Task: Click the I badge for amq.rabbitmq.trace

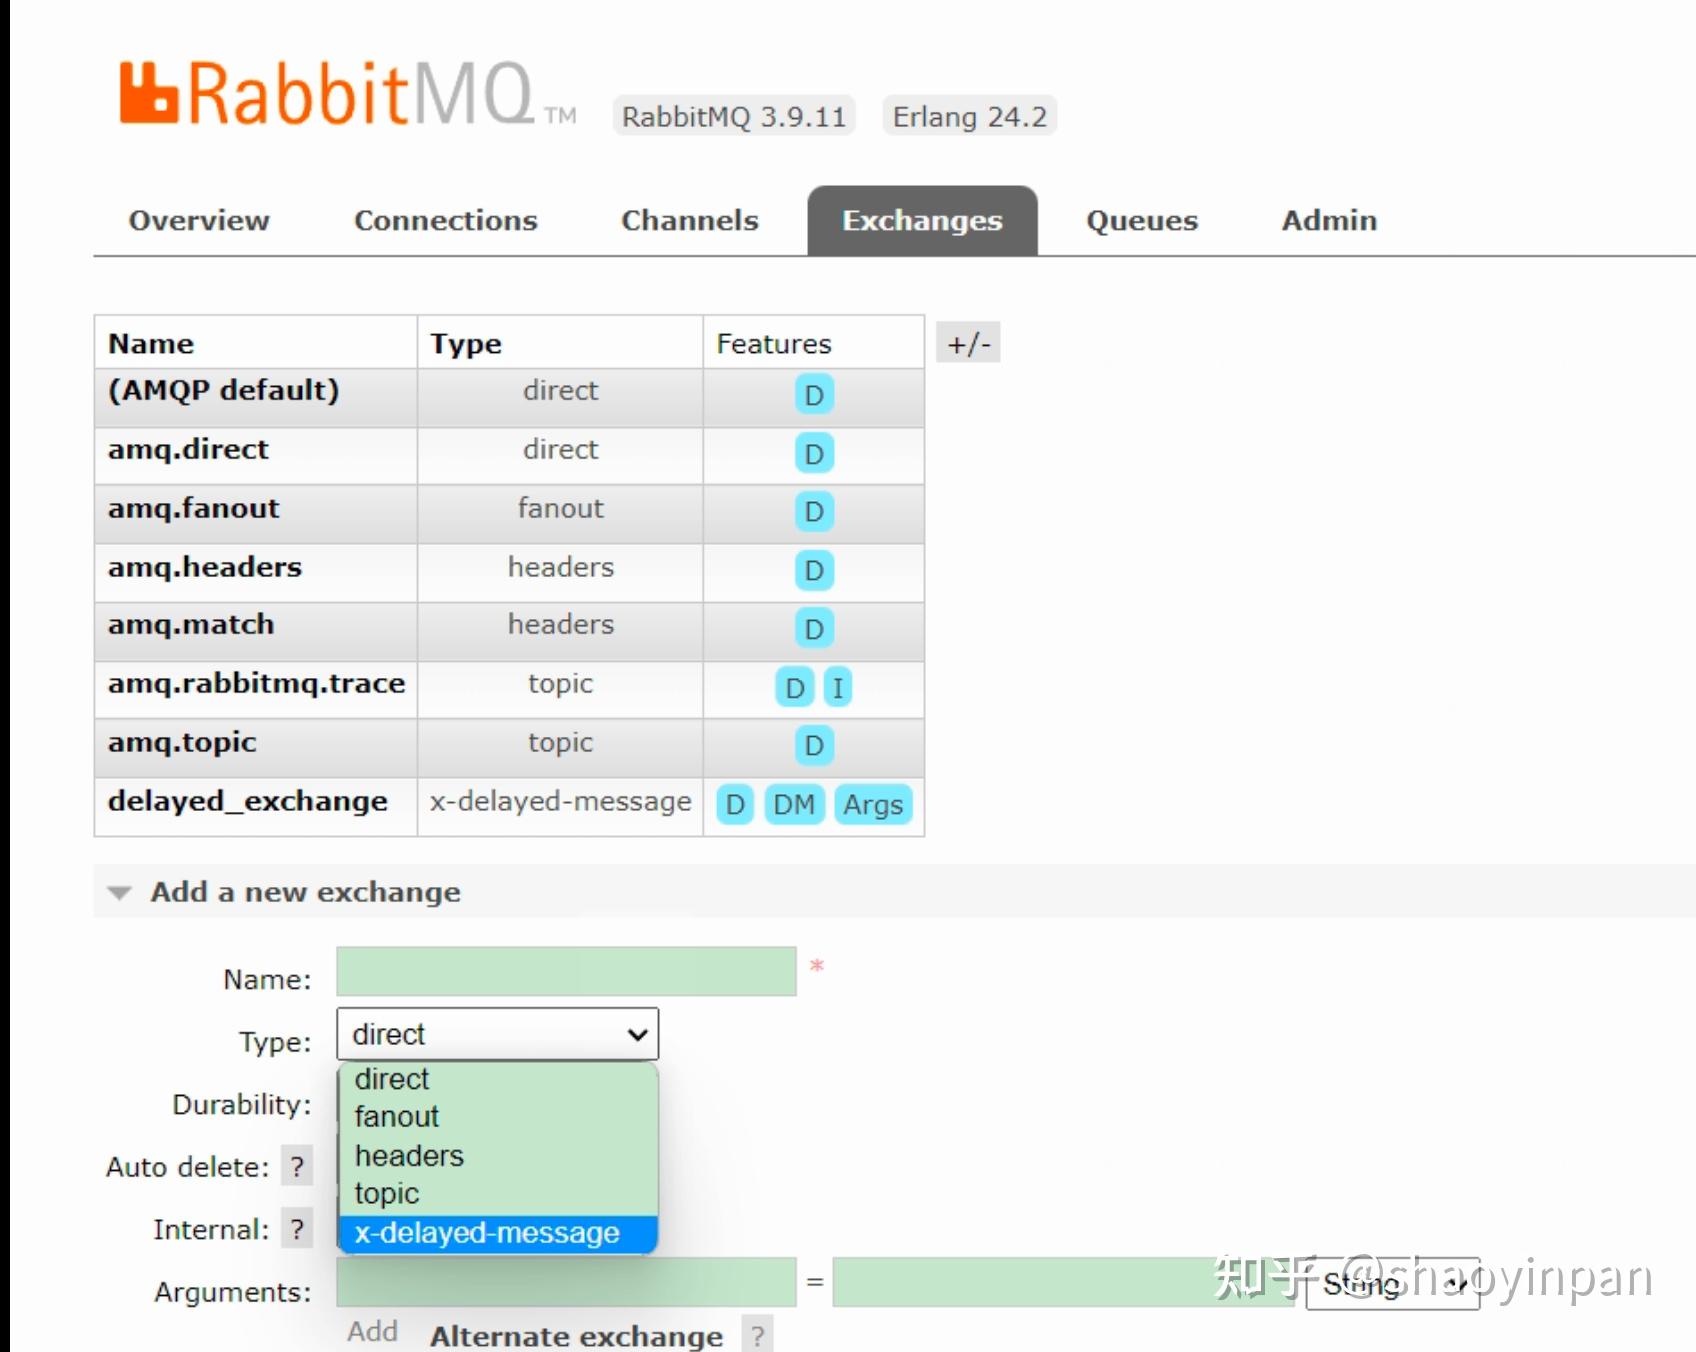Action: pos(838,688)
